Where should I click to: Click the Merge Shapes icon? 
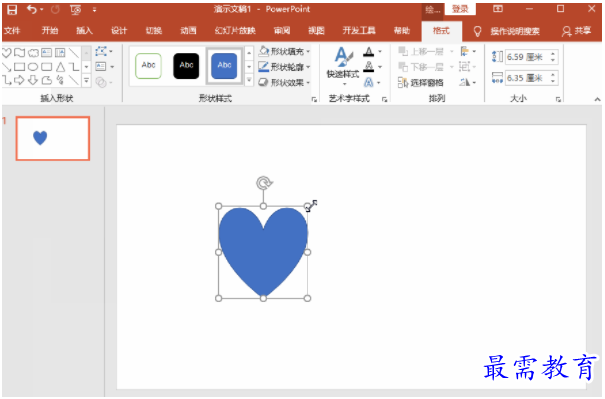click(103, 82)
